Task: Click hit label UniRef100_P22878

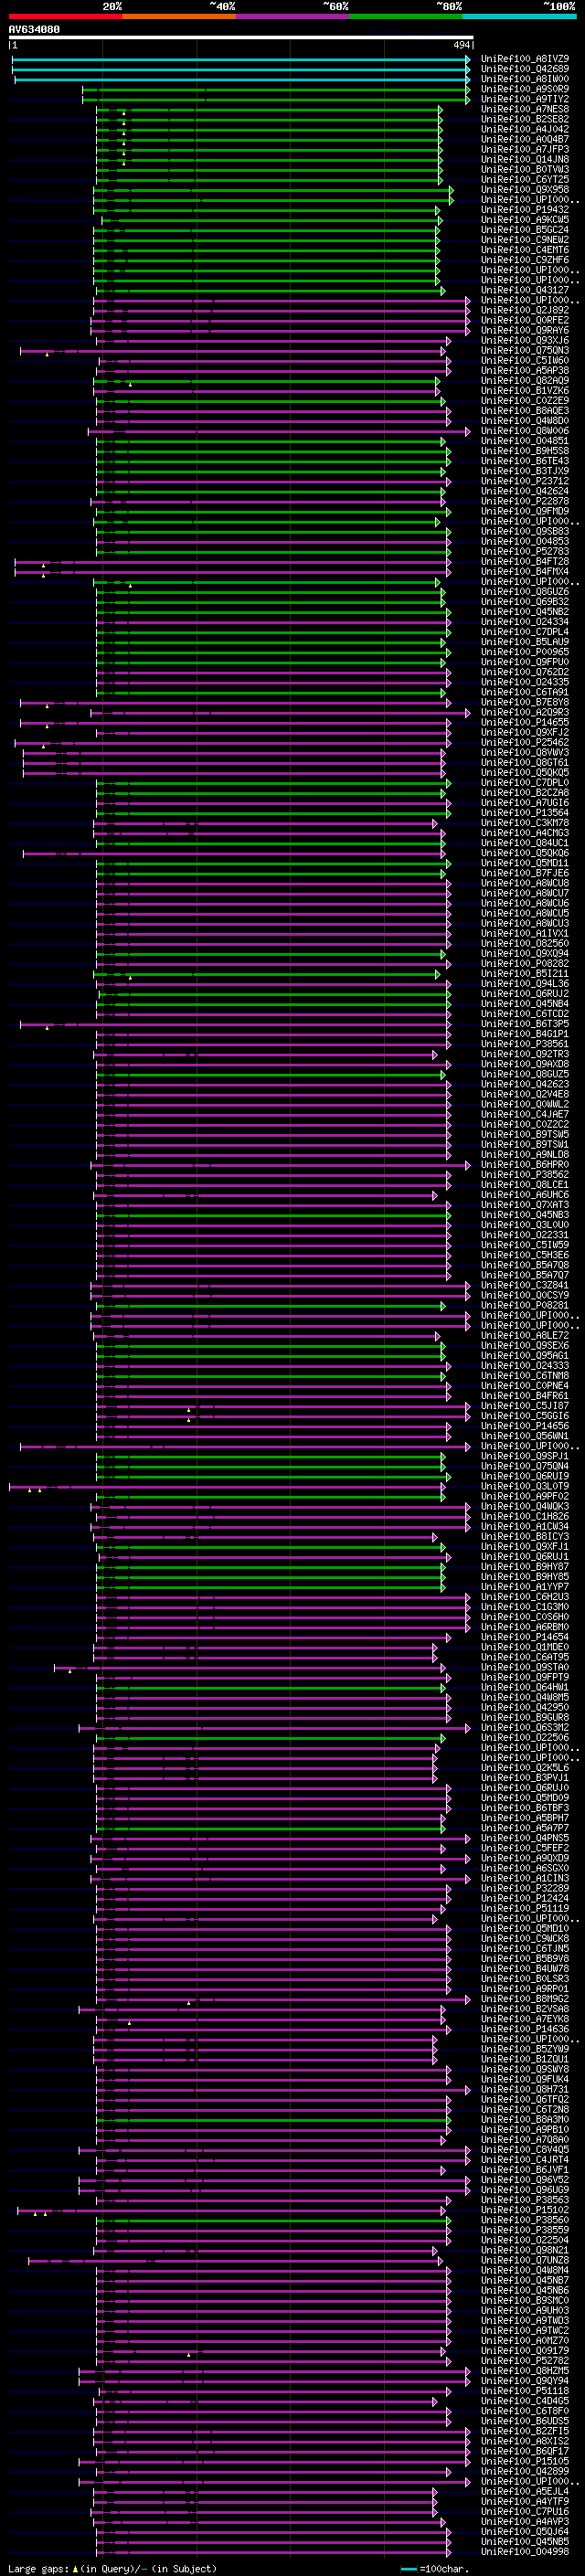Action: point(525,501)
